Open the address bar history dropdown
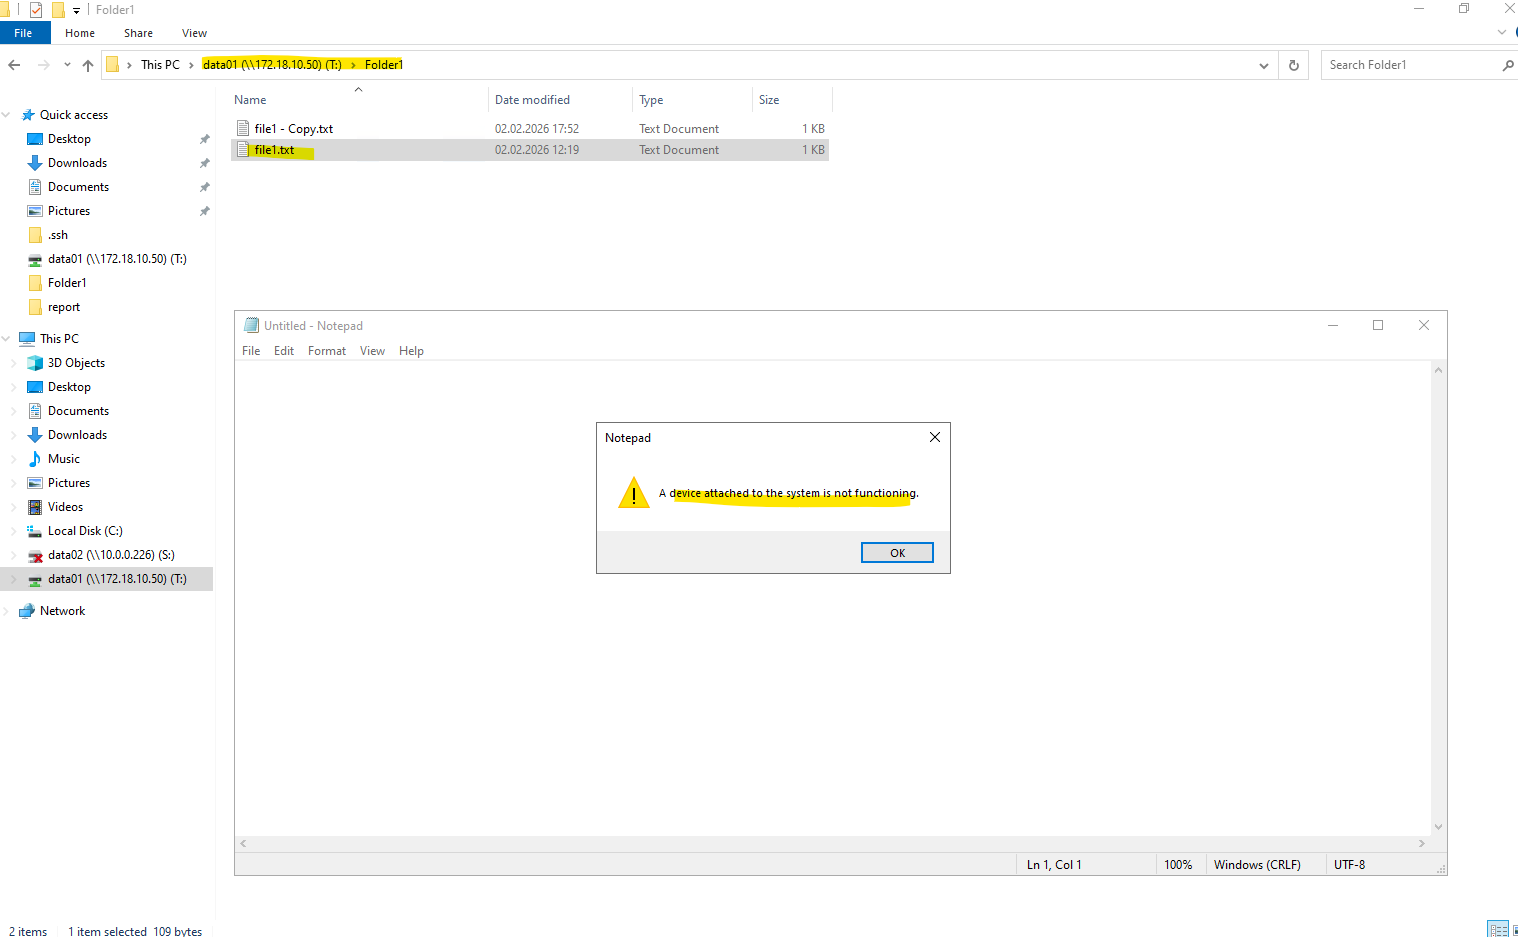1518x937 pixels. tap(1264, 65)
